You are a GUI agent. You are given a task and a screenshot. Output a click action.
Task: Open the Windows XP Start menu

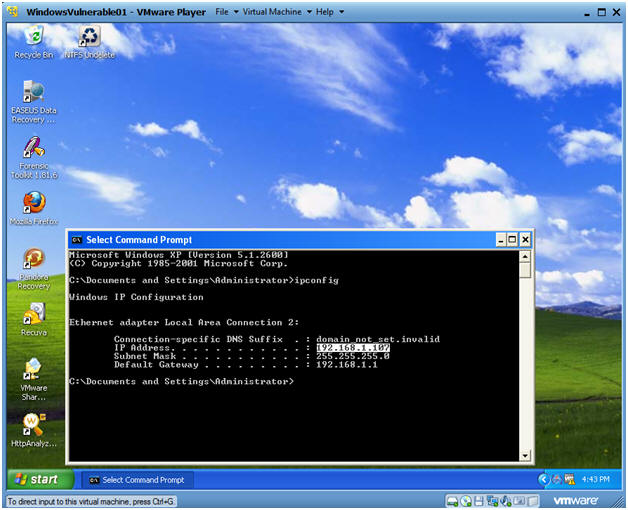point(40,479)
